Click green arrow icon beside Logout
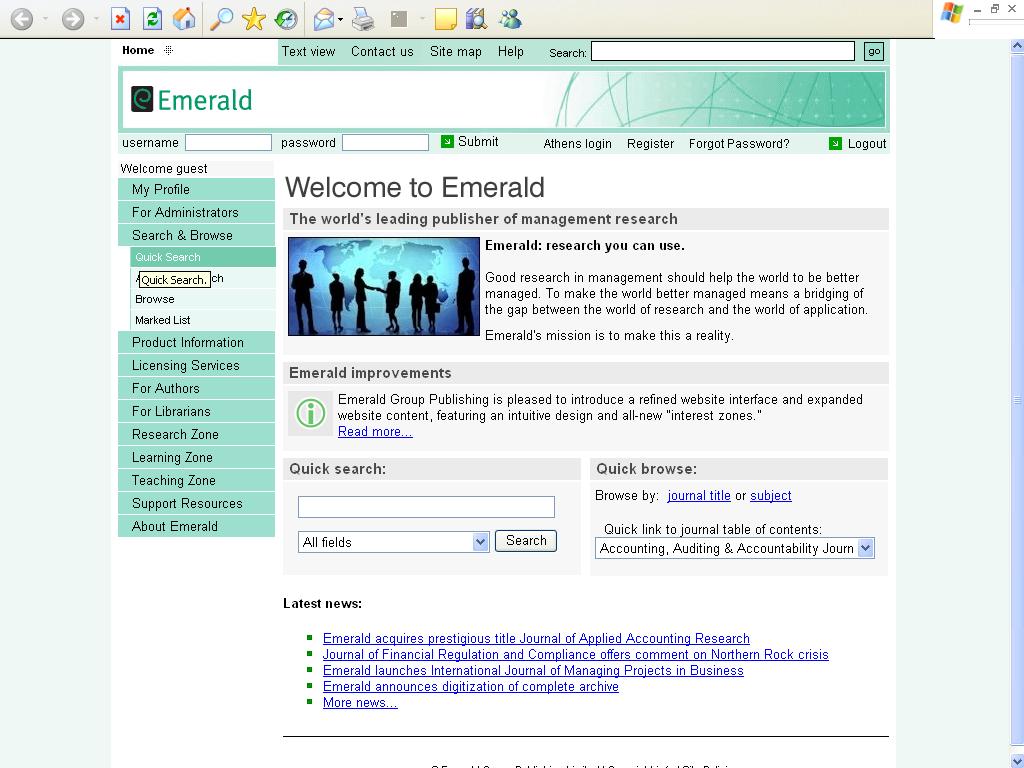 click(835, 144)
